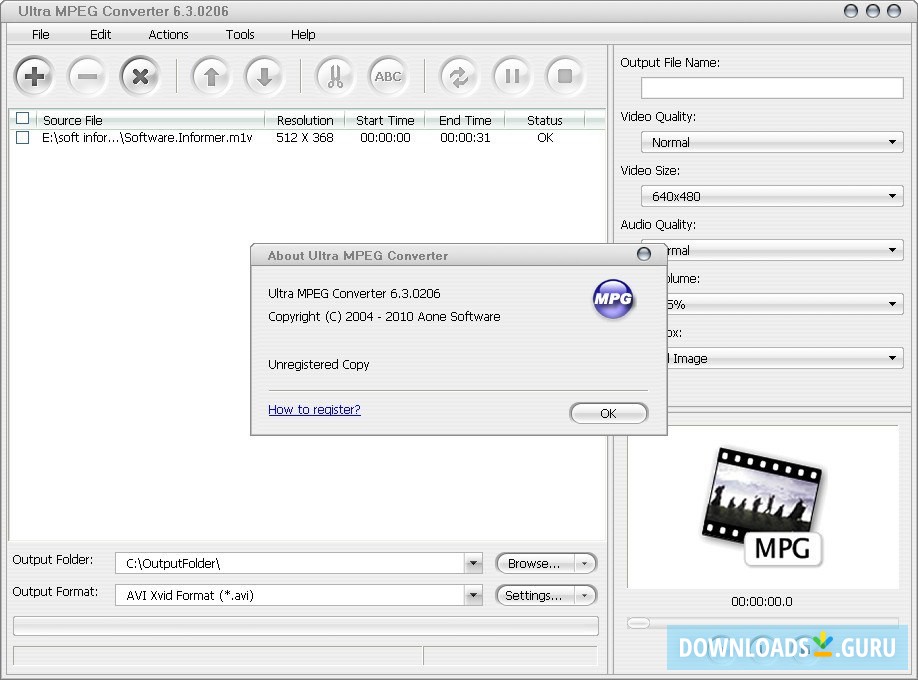Click OK in the About dialog
The width and height of the screenshot is (918, 680).
pos(608,413)
